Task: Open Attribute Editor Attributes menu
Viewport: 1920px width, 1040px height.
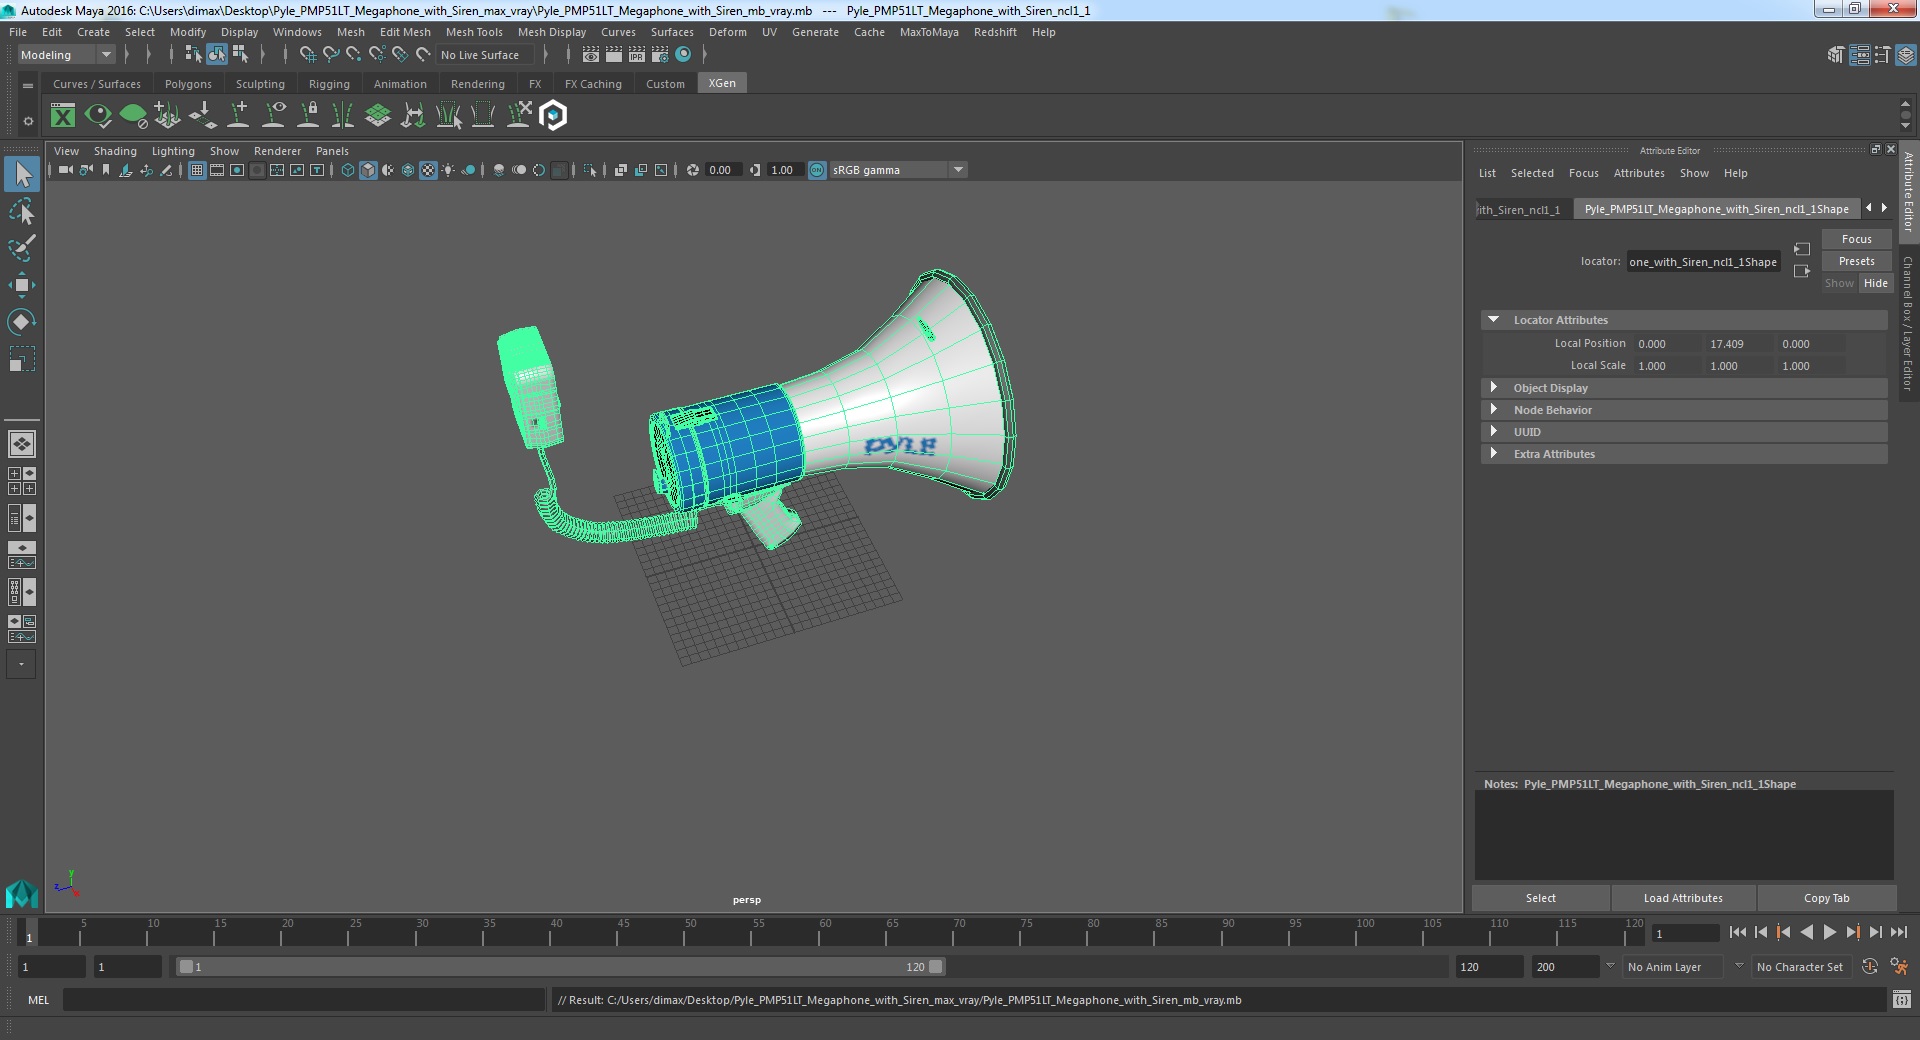Action: click(x=1639, y=173)
